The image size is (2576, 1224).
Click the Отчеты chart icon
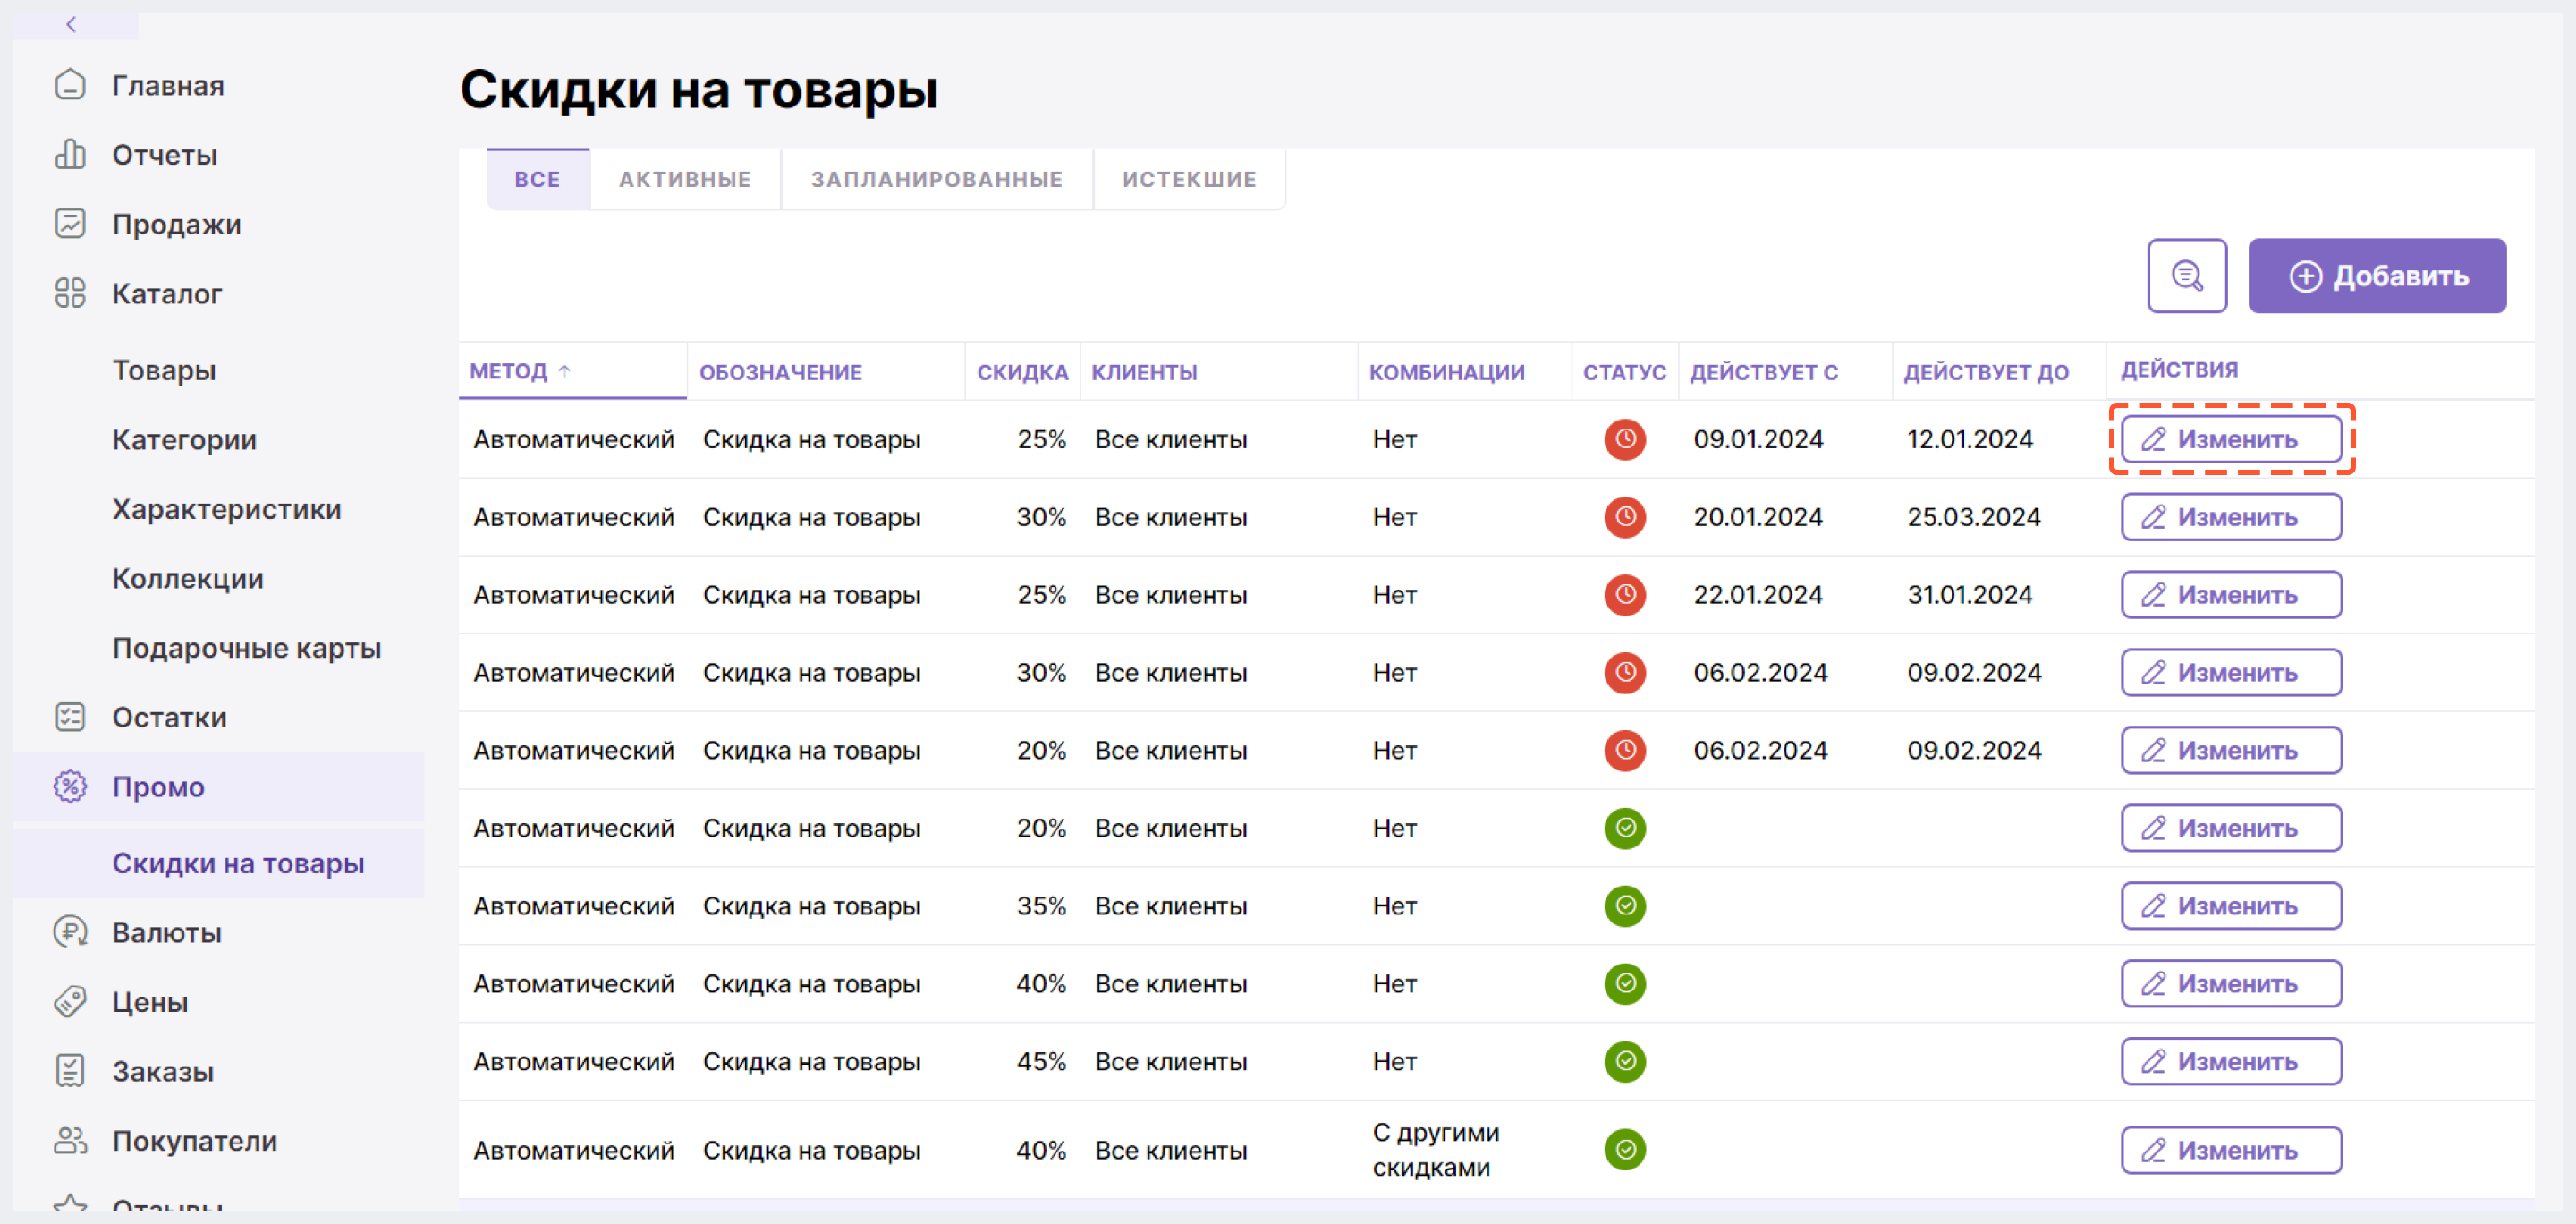tap(70, 154)
